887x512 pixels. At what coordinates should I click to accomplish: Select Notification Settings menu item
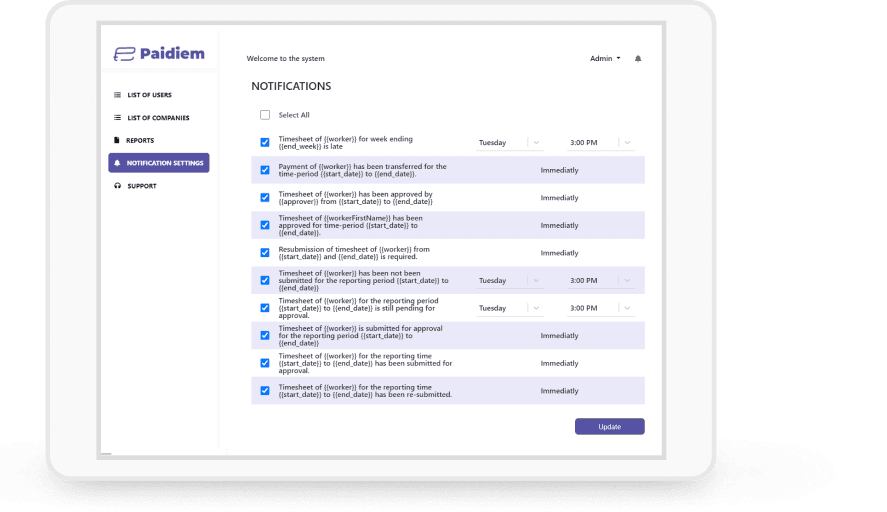pos(159,163)
